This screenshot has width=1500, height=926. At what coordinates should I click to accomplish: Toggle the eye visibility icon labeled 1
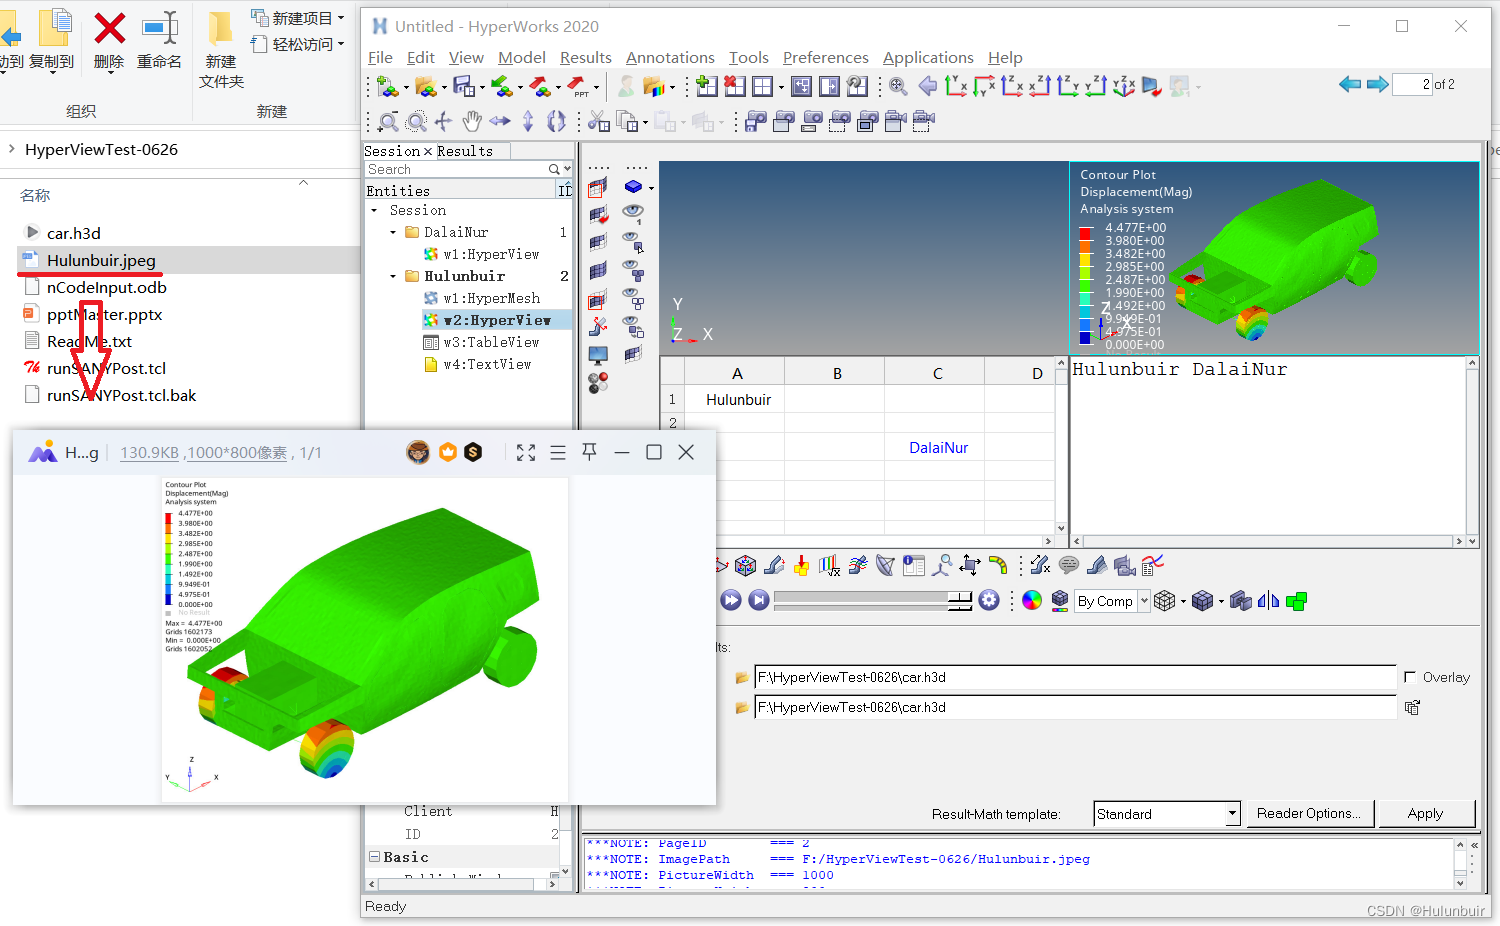[x=632, y=212]
